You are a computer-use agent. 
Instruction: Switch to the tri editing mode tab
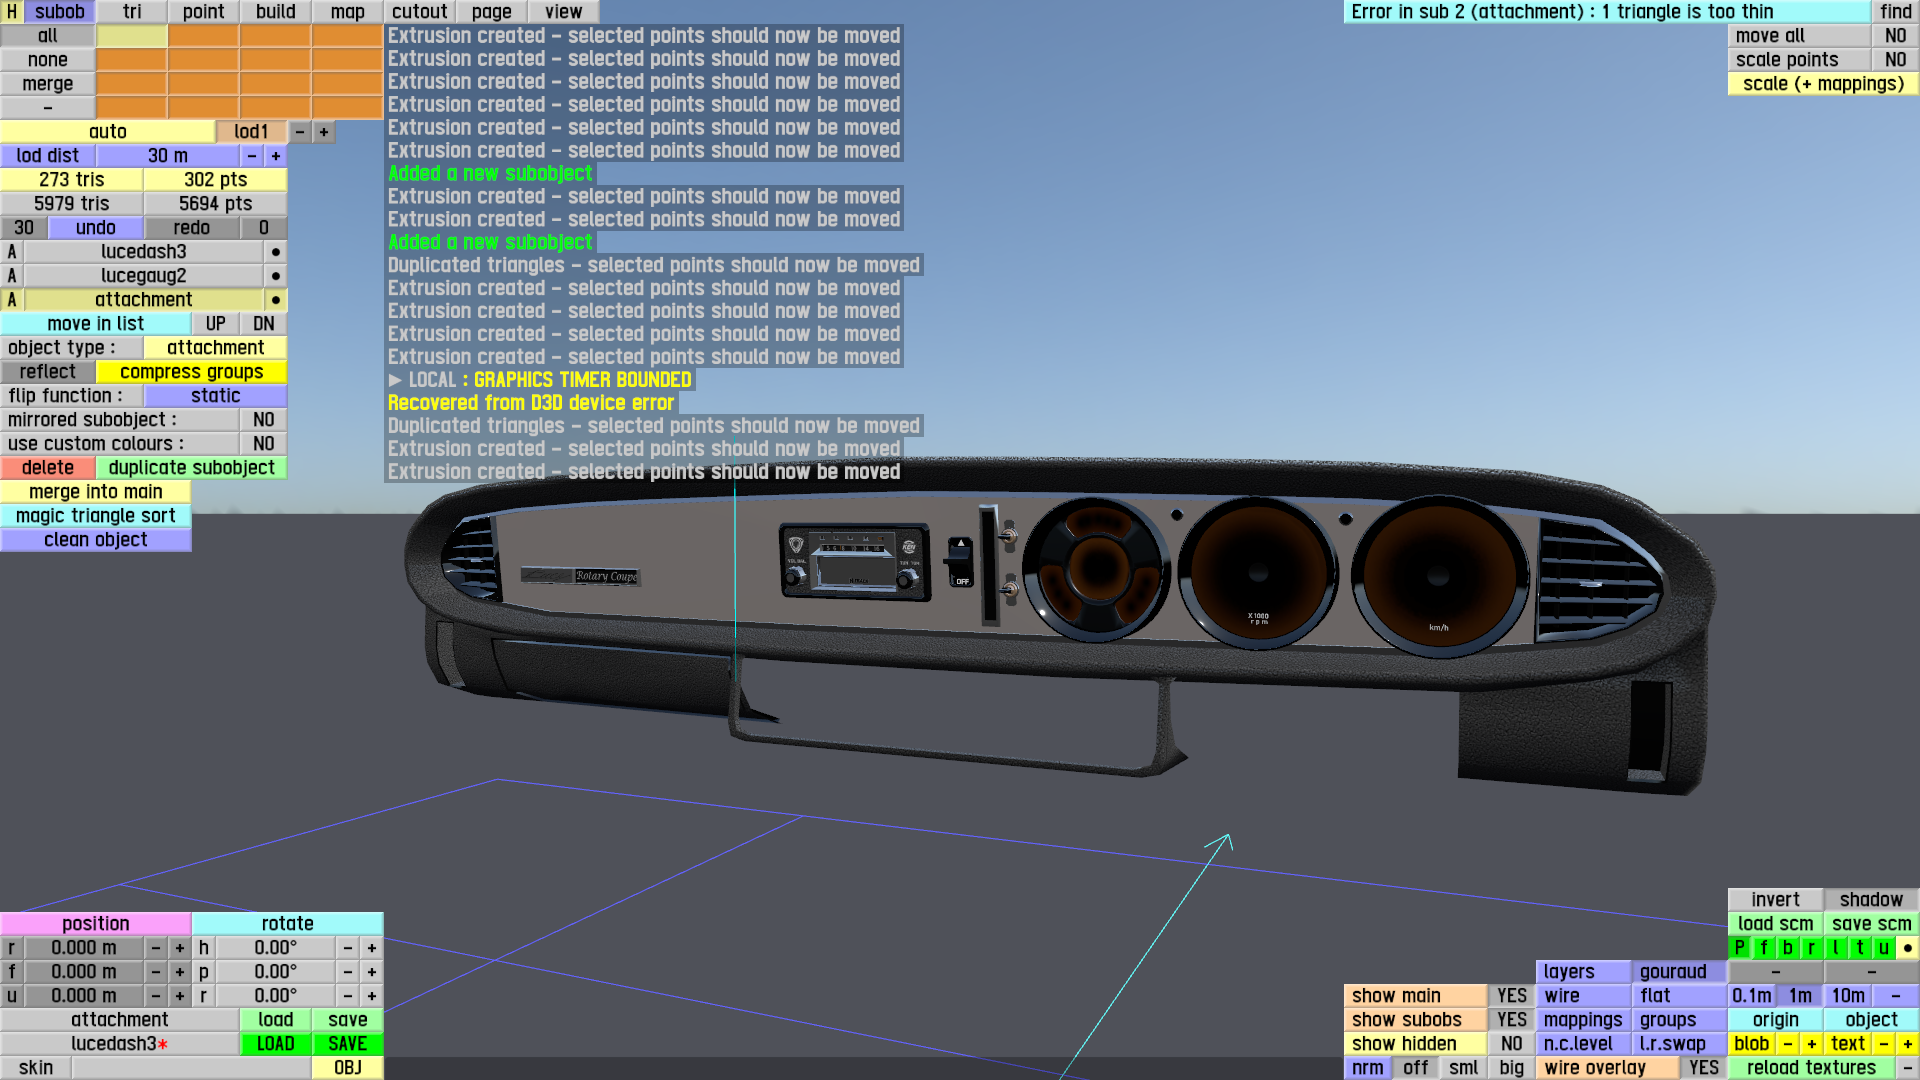[132, 12]
